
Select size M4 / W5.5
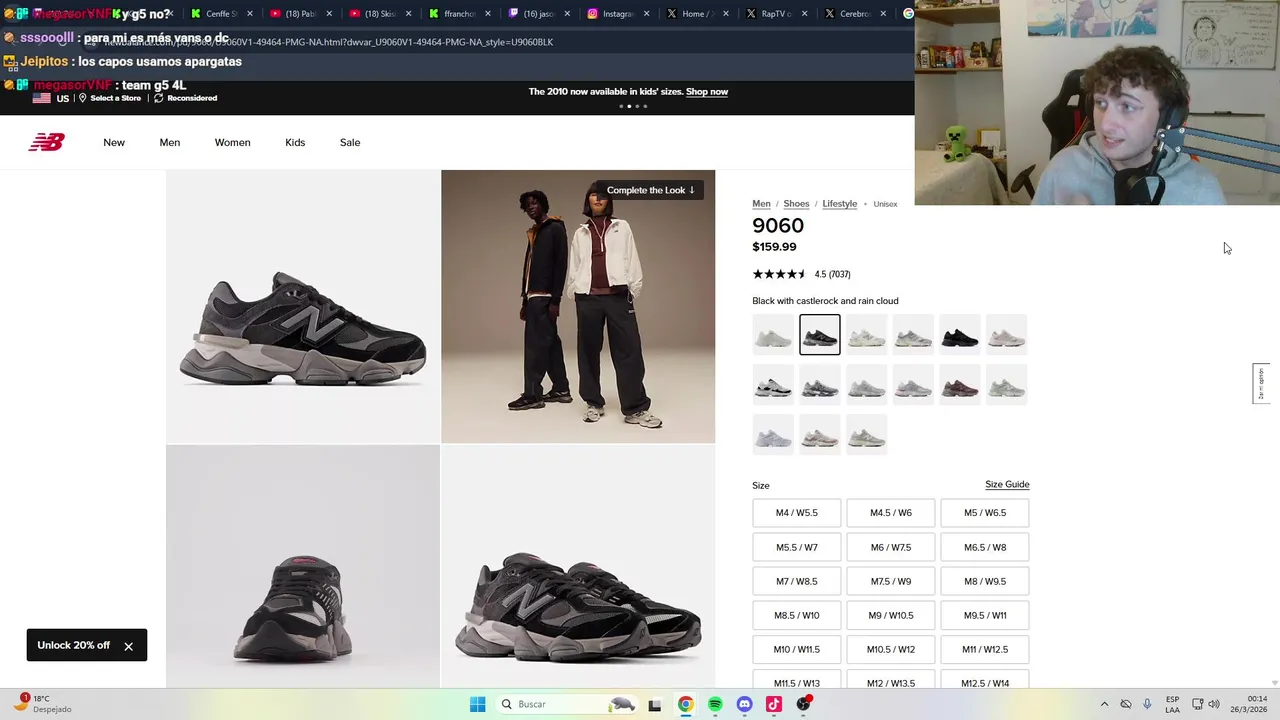(797, 513)
